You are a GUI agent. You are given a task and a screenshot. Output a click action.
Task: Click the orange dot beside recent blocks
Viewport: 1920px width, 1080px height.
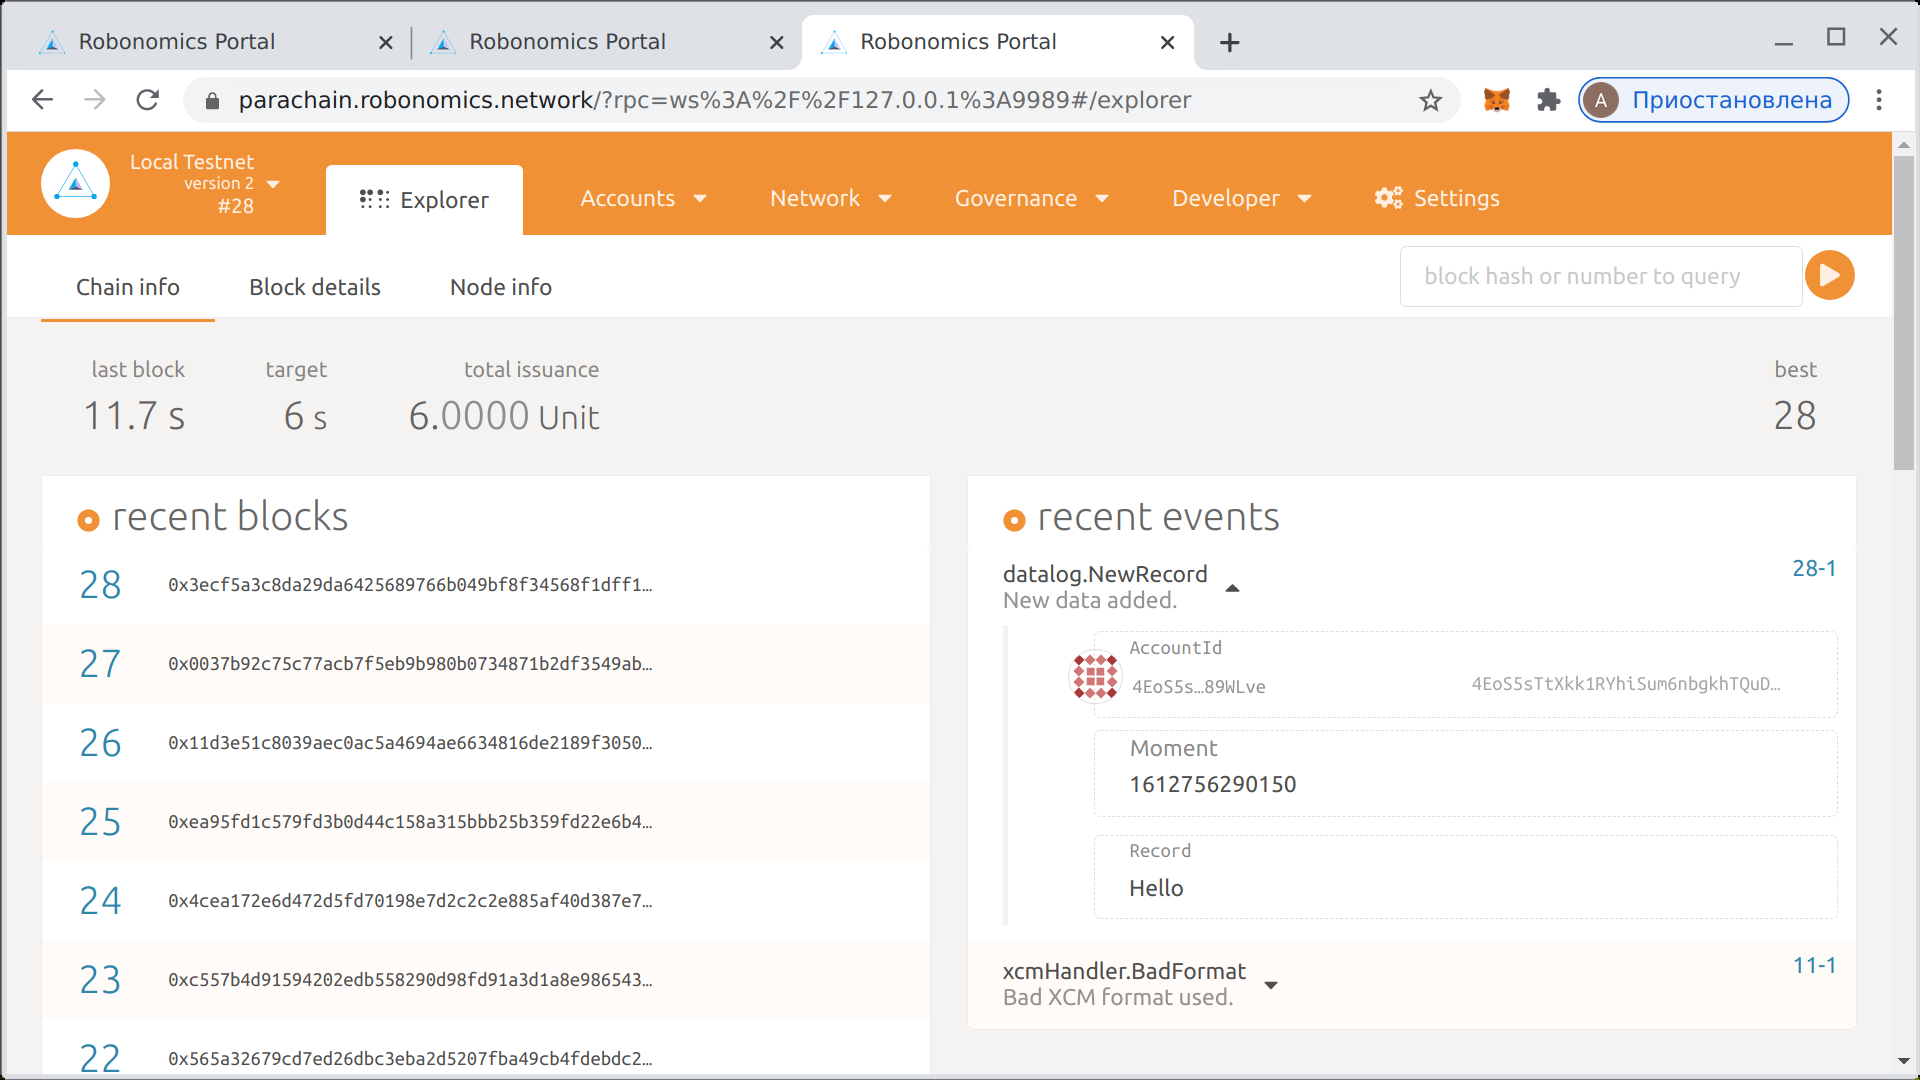coord(88,520)
